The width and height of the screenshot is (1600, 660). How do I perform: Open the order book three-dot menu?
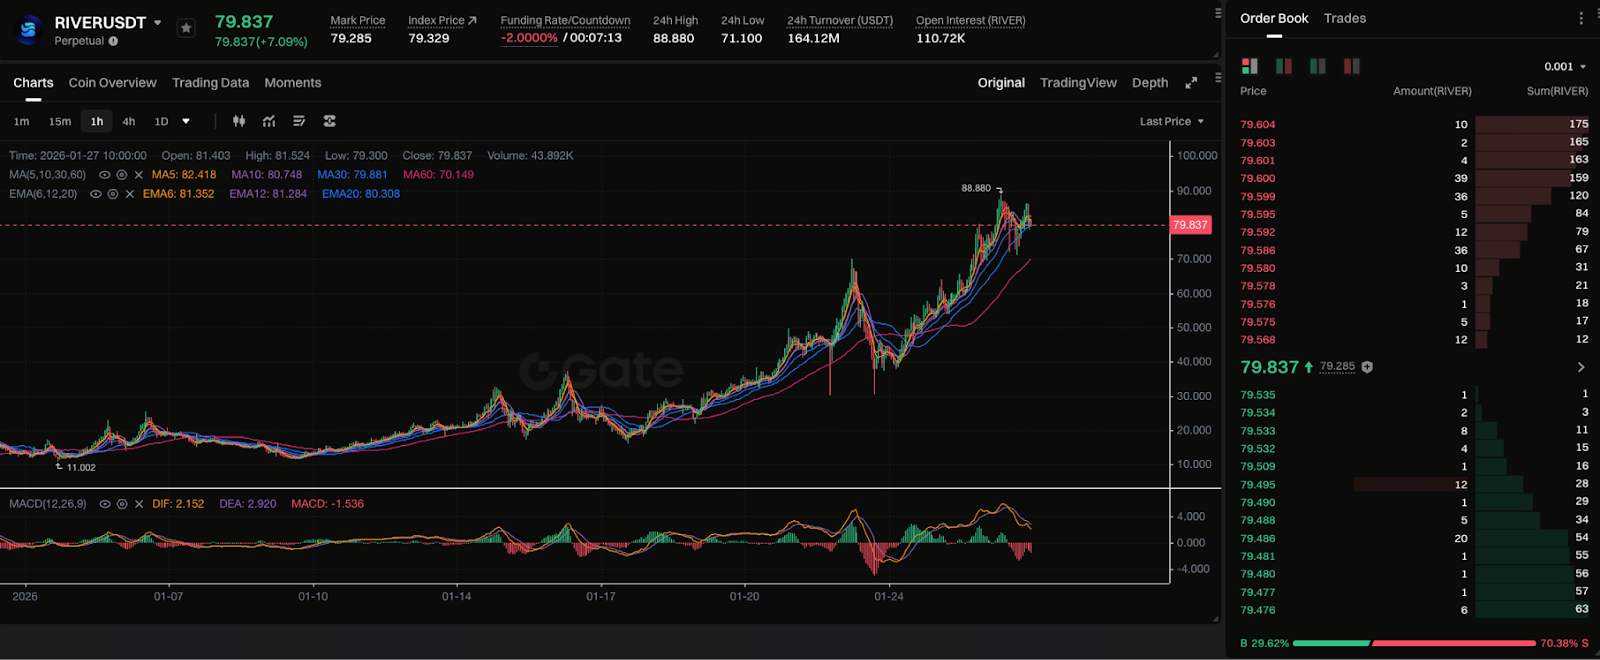pos(1581,18)
